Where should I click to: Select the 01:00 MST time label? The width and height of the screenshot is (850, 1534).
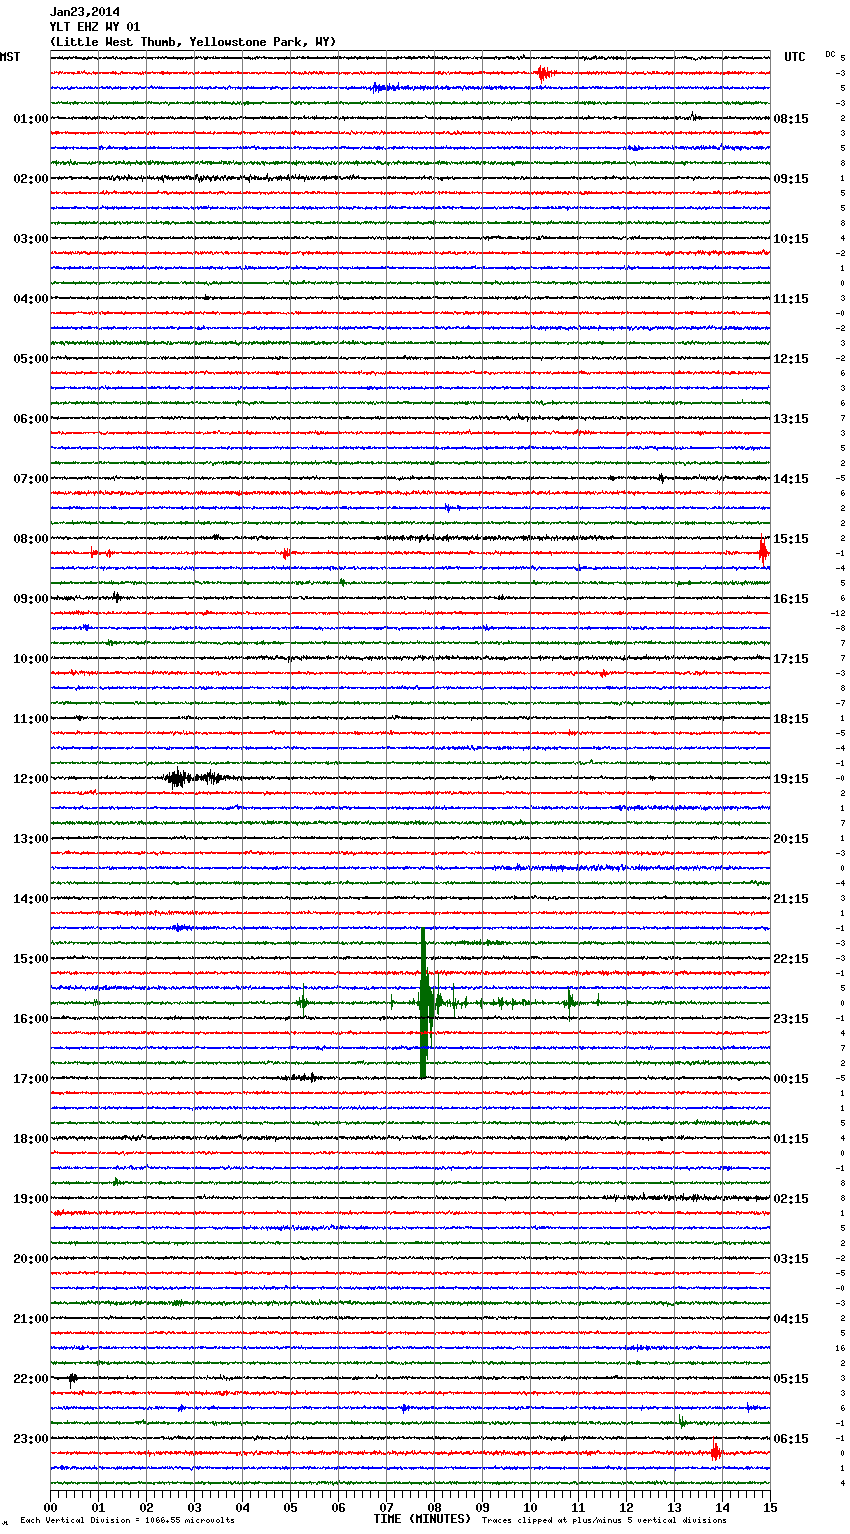pos(31,119)
